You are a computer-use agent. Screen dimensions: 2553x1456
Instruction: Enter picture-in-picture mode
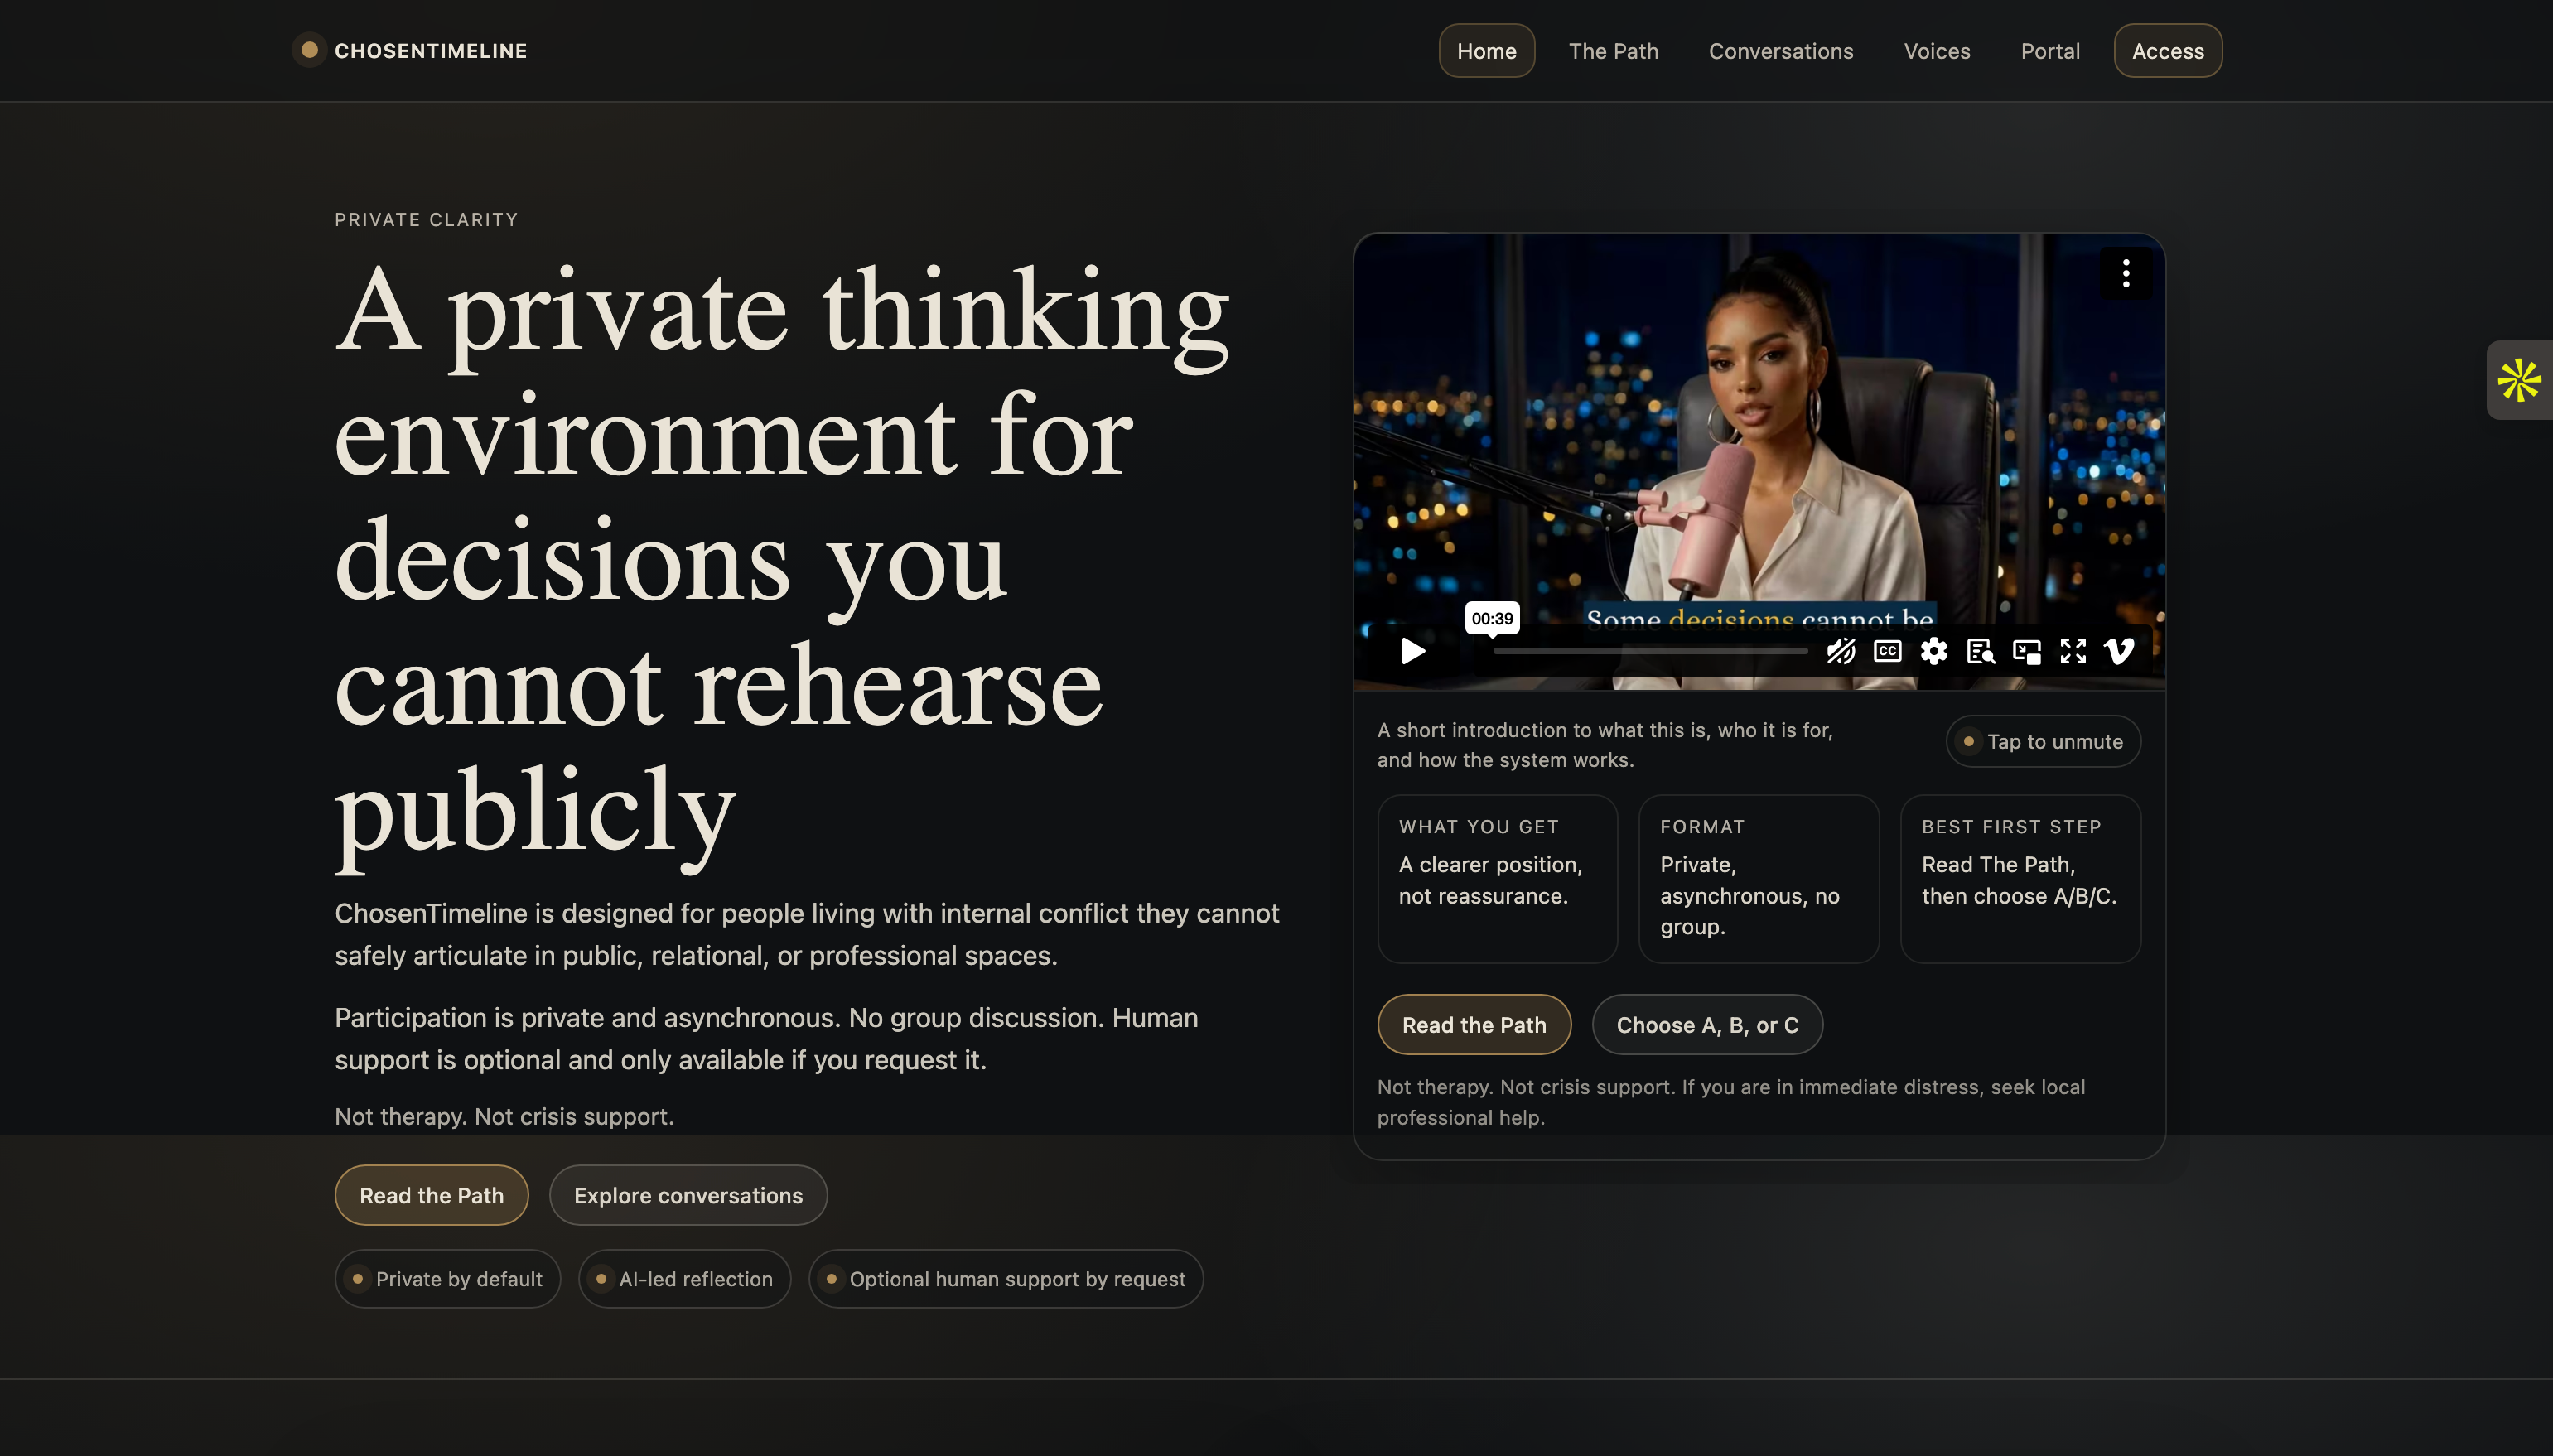(x=2028, y=651)
